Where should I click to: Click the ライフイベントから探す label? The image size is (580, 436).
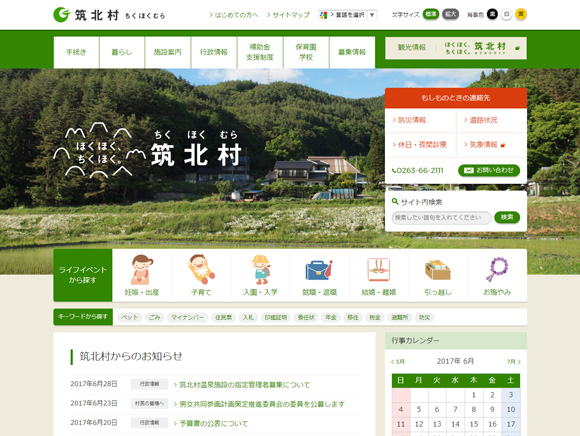click(83, 275)
